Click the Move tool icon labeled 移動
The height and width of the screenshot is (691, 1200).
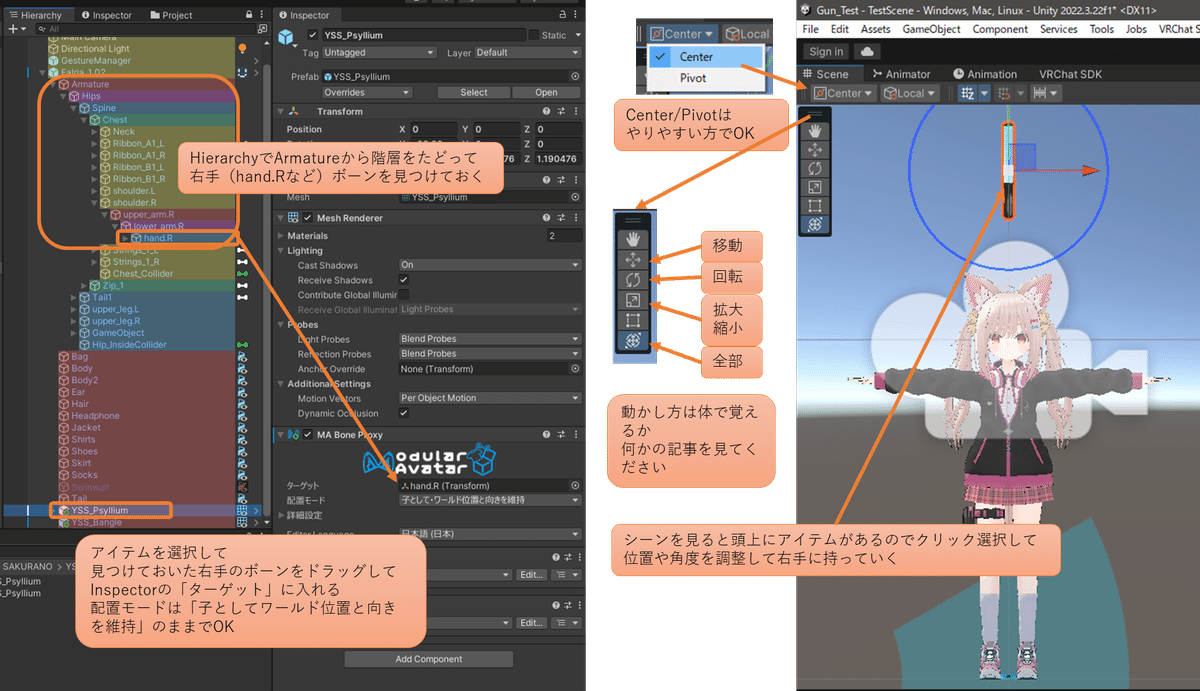(x=633, y=259)
